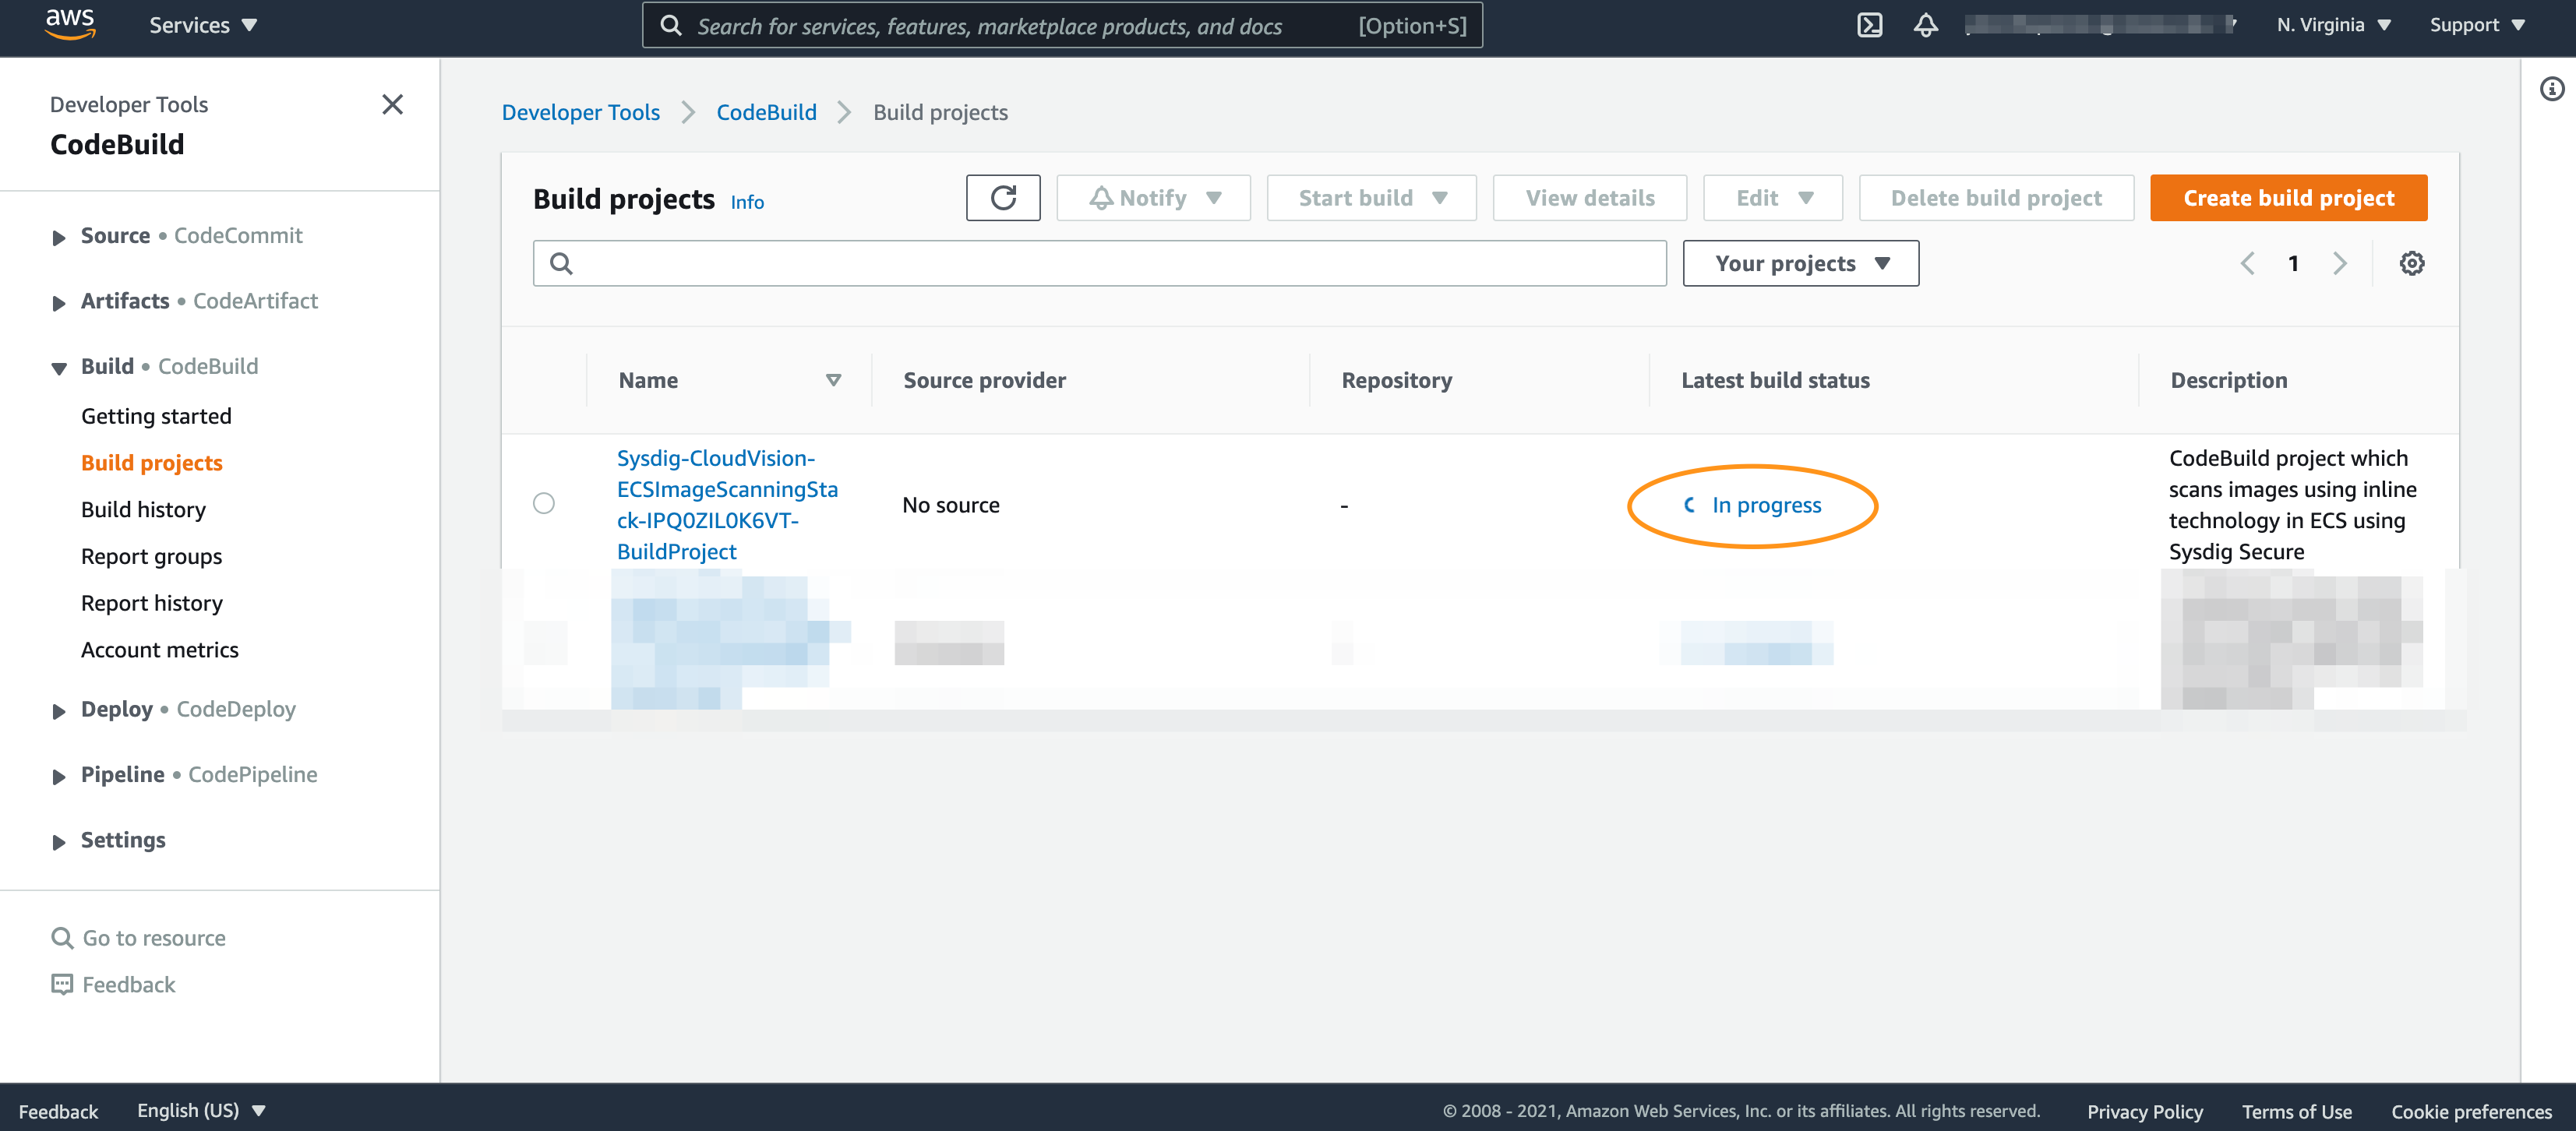Click the search magnifier in top search bar
The height and width of the screenshot is (1131, 2576).
coord(671,26)
